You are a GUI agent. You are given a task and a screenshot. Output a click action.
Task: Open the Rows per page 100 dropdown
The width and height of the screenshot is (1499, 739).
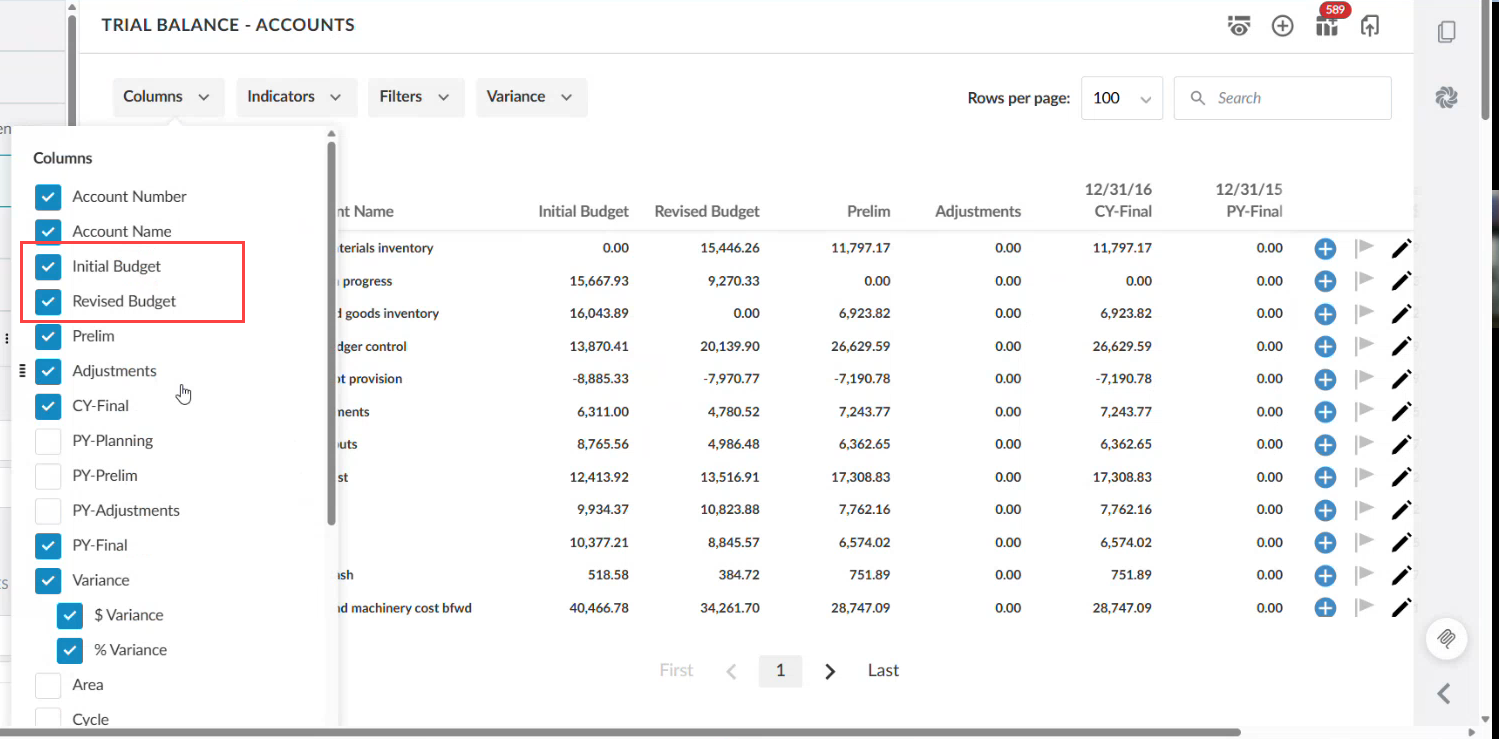point(1122,98)
